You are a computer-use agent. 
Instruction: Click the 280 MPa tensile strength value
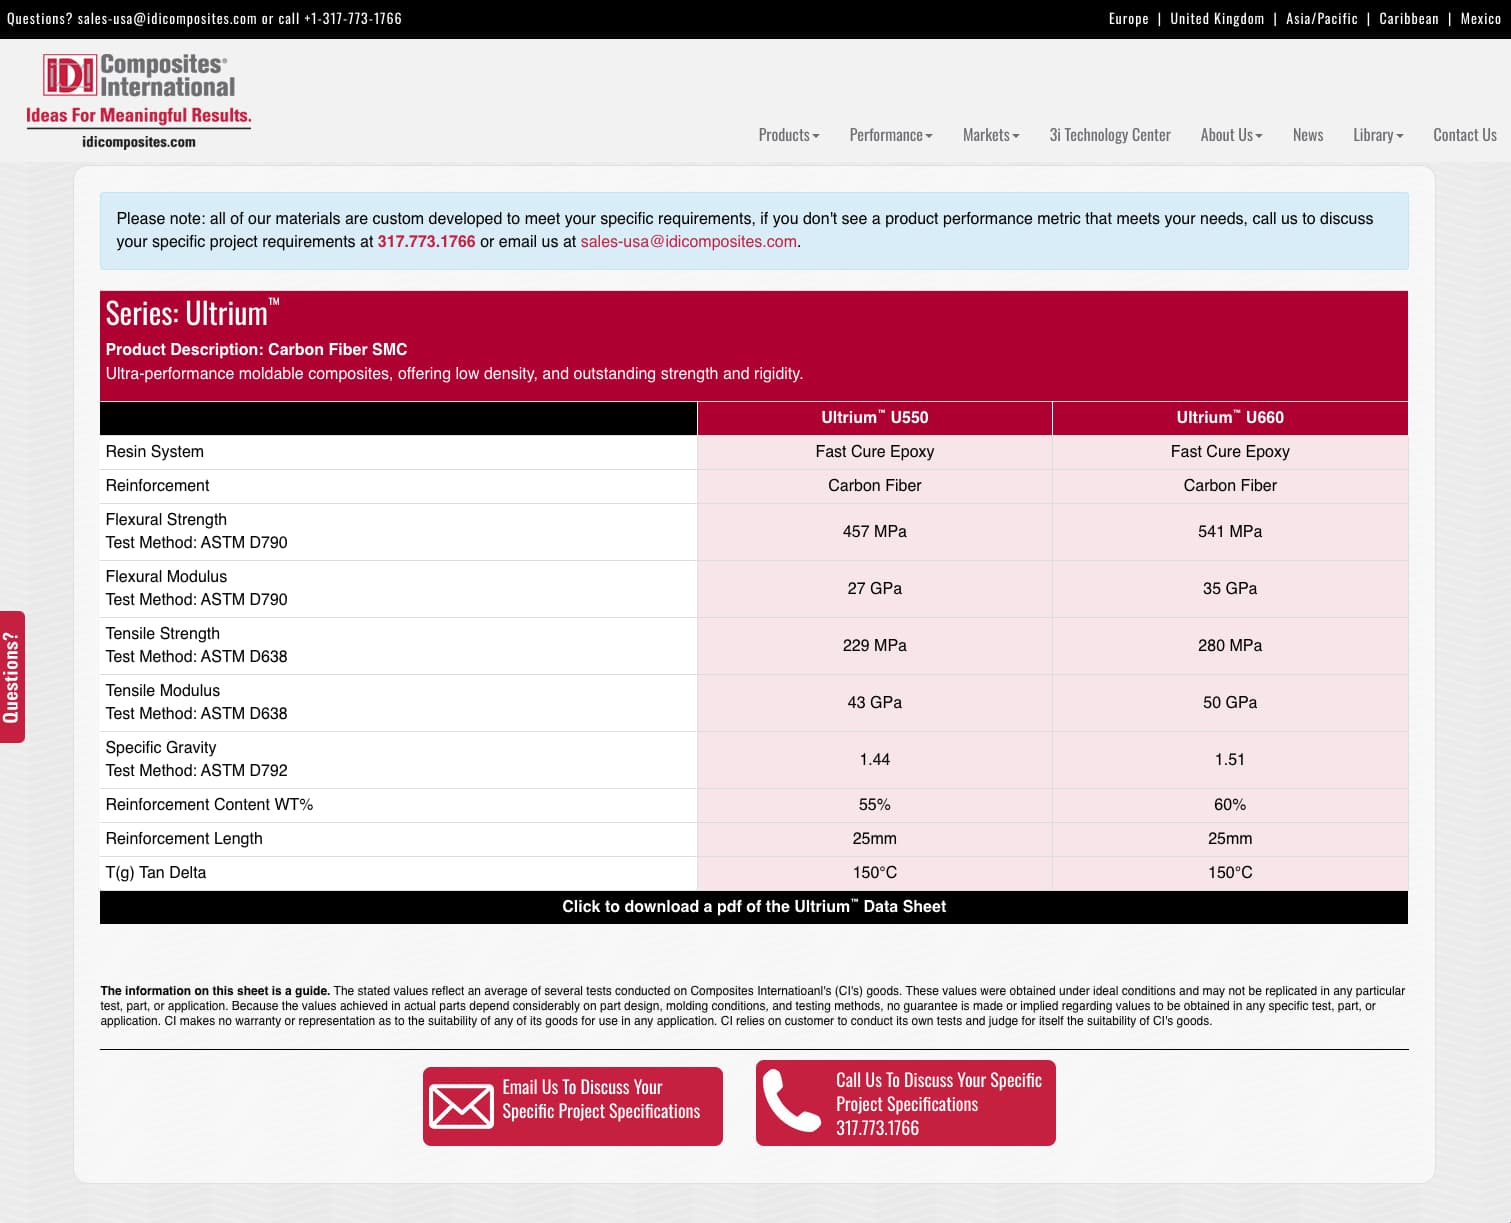click(1230, 646)
